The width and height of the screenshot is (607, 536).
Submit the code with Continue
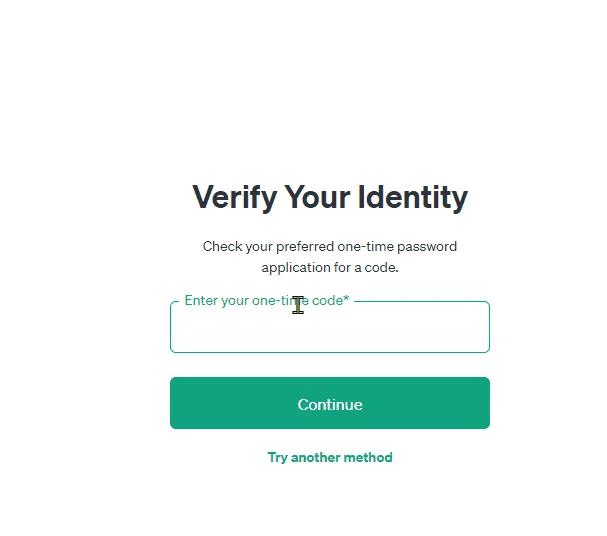click(330, 403)
